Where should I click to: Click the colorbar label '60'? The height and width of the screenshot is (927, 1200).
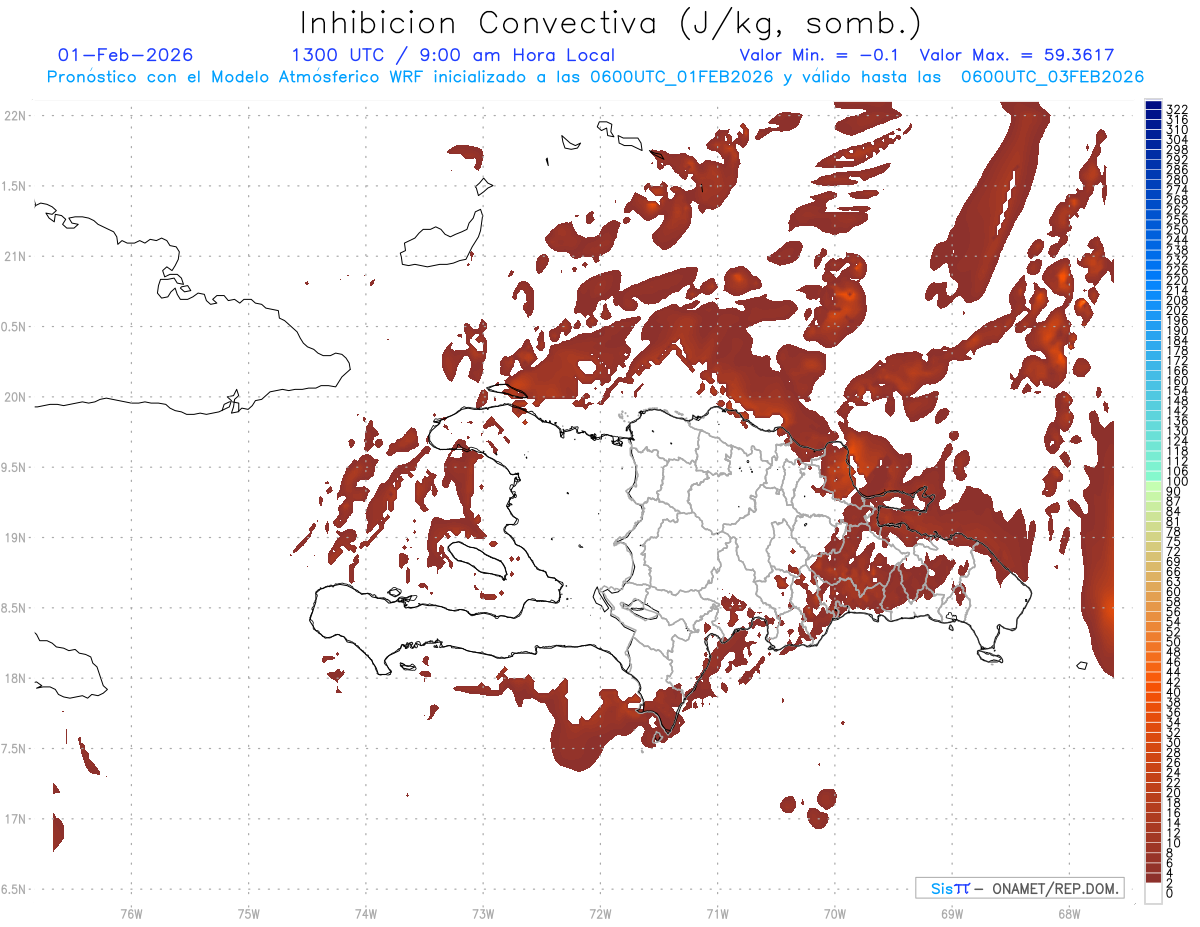click(1174, 592)
